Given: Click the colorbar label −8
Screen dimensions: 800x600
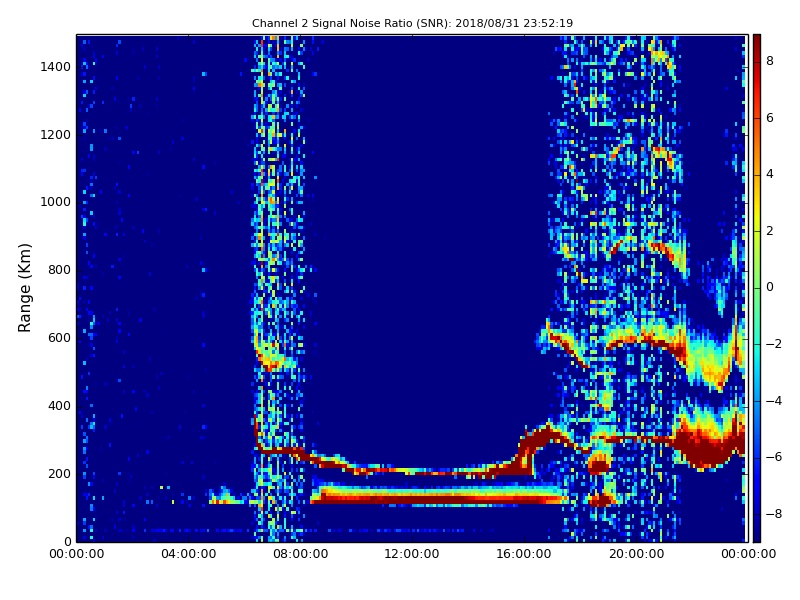Looking at the screenshot, I should click(774, 514).
